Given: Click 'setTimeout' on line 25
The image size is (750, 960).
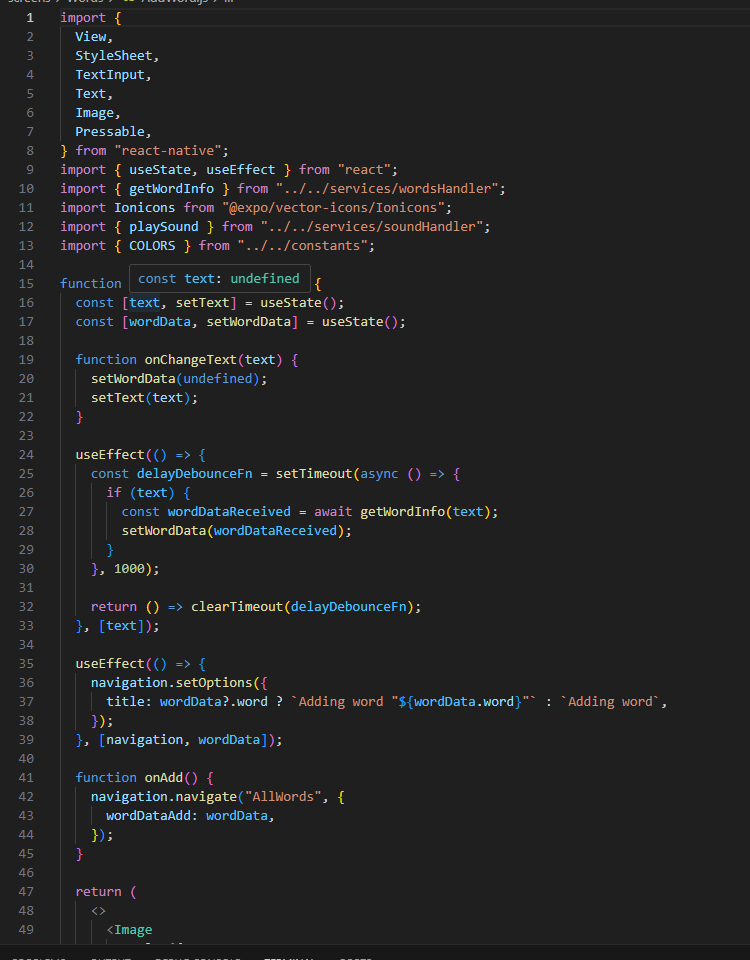Looking at the screenshot, I should tap(314, 473).
